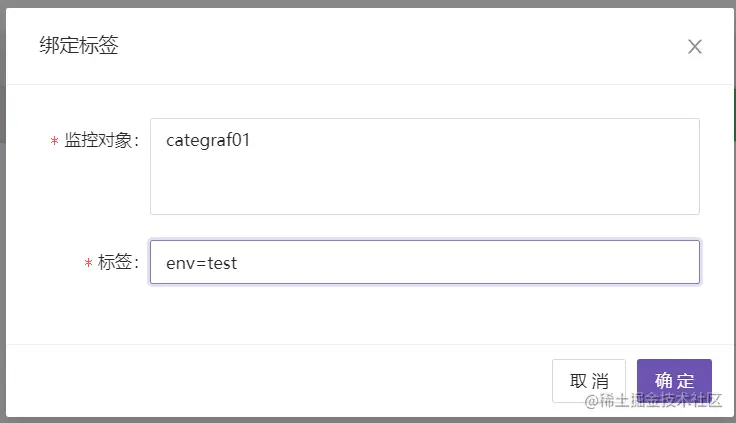This screenshot has height=423, width=736.
Task: Close the 绑定标签 dialog with the X icon
Action: tap(695, 46)
